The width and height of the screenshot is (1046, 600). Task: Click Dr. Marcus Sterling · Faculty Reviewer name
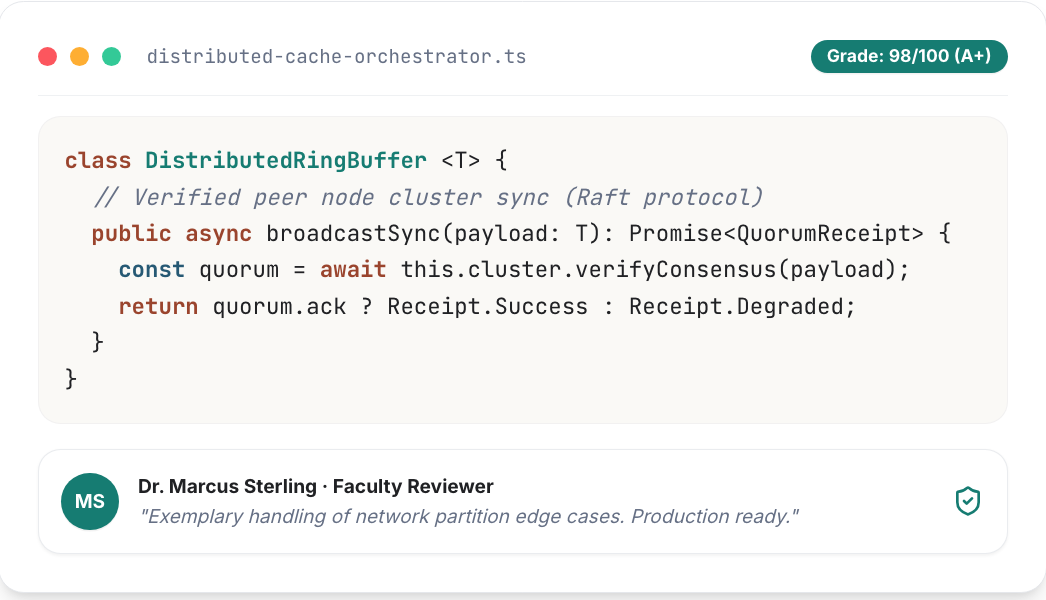click(x=316, y=487)
